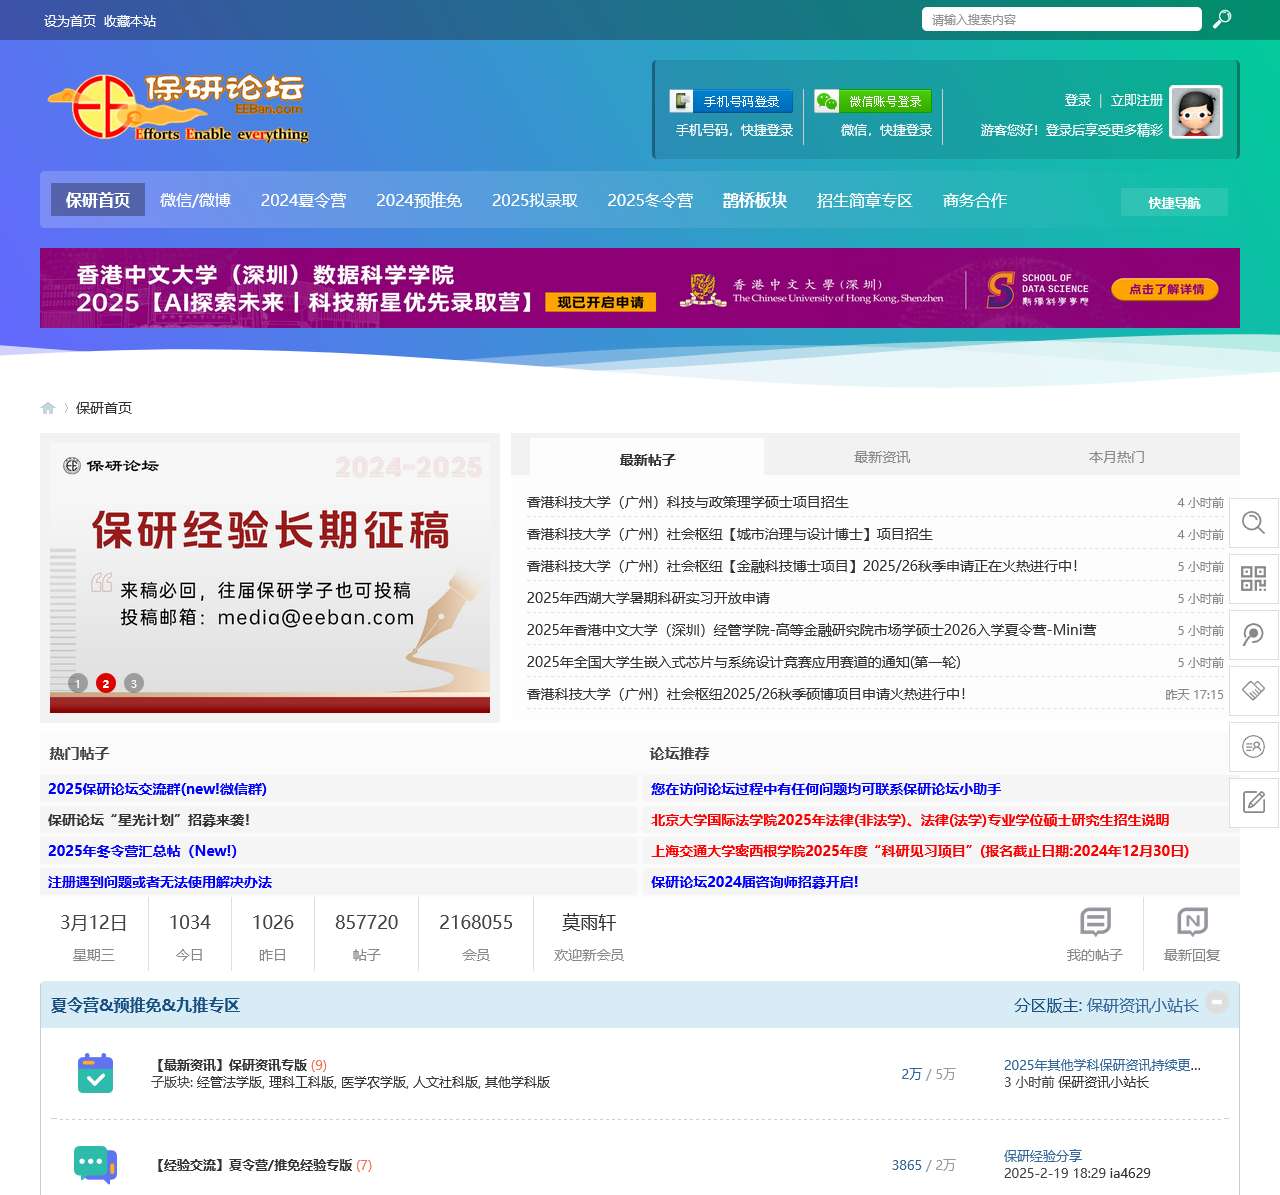Image resolution: width=1280 pixels, height=1195 pixels.
Task: Open the 商务合作 nav item
Action: pyautogui.click(x=975, y=200)
